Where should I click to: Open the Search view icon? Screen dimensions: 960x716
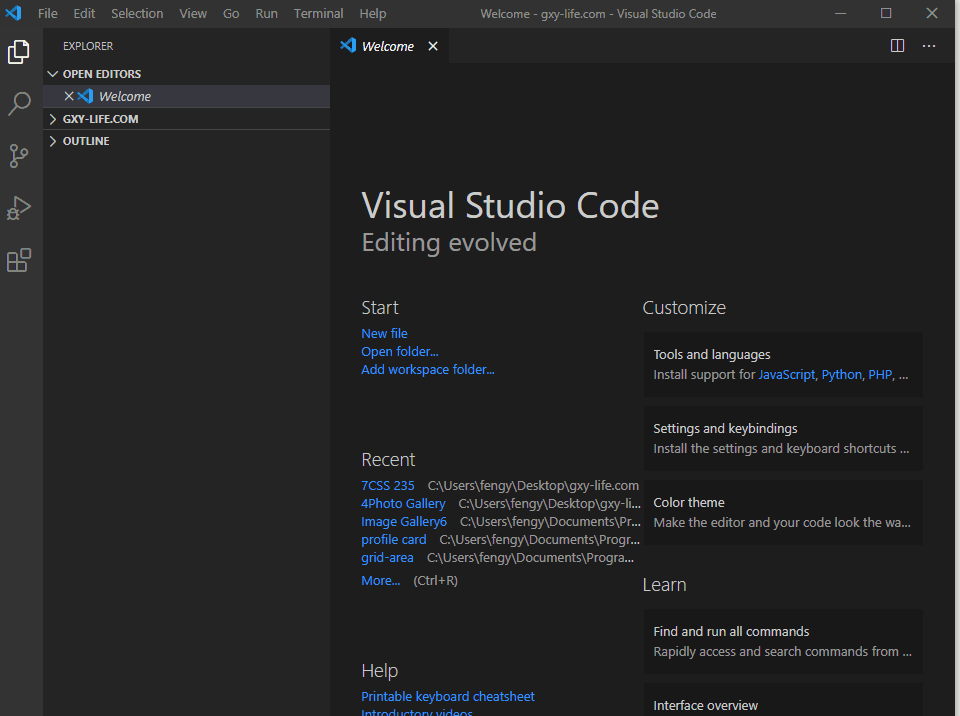coord(19,104)
